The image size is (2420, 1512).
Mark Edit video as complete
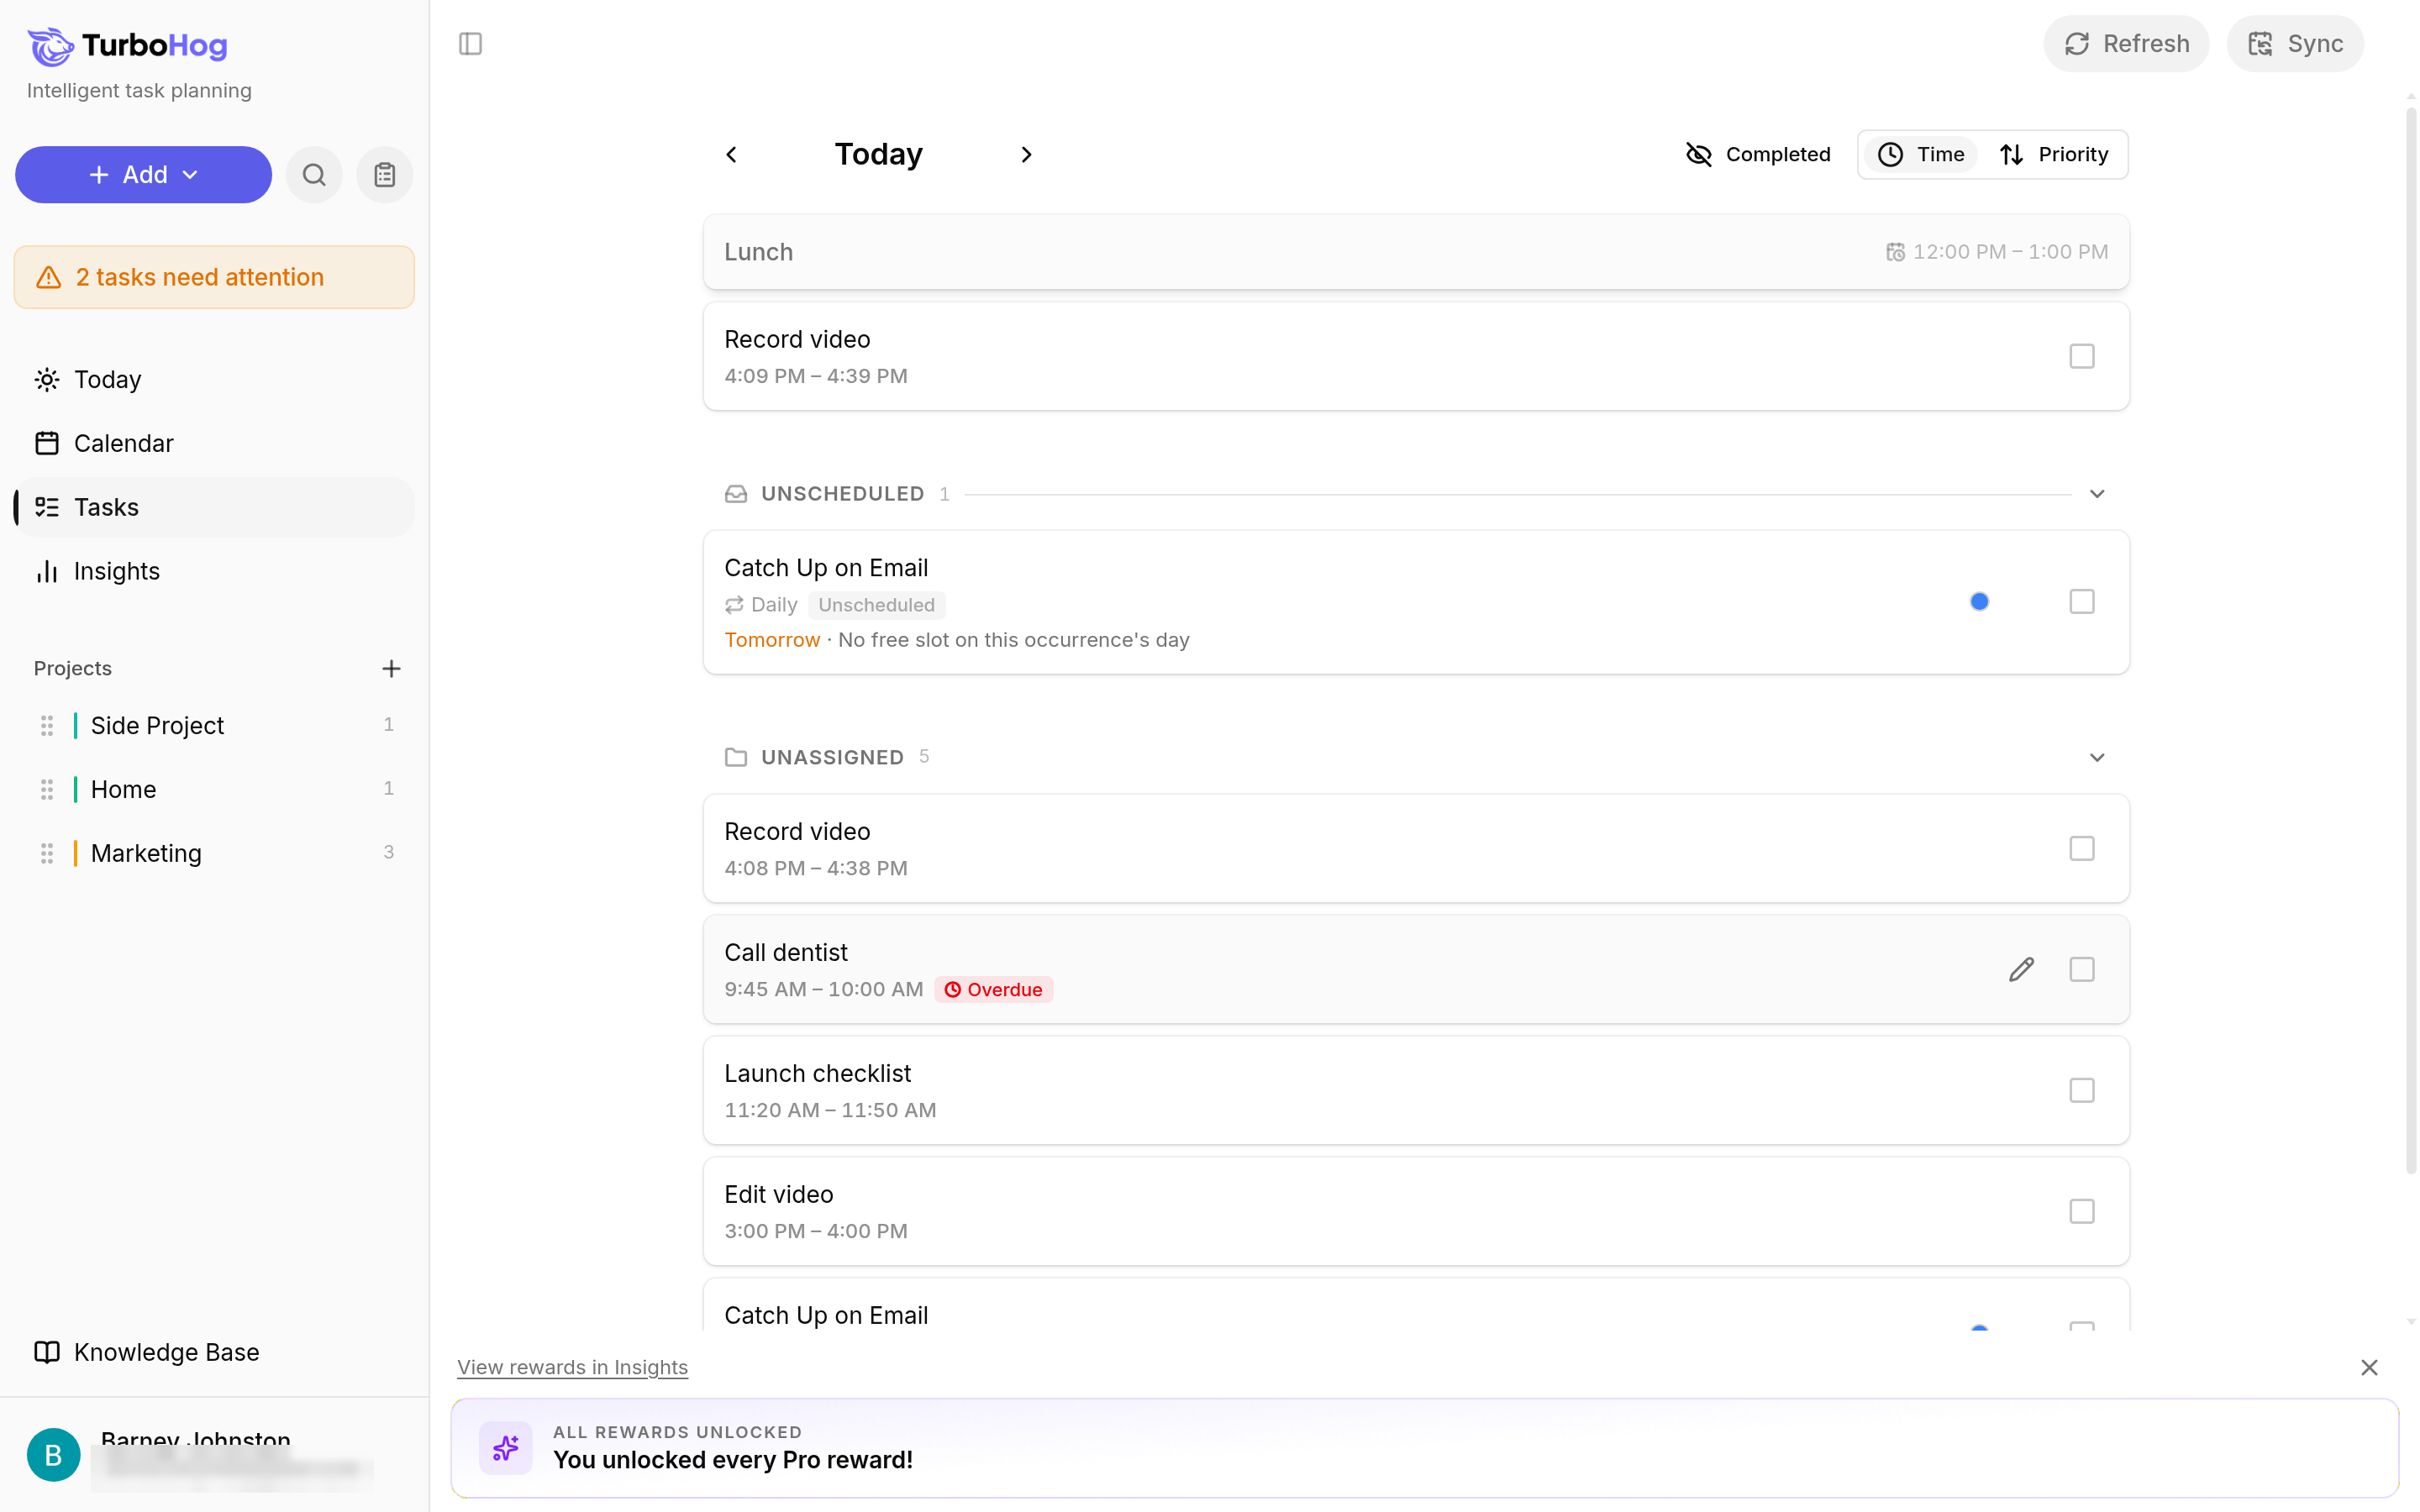2082,1211
